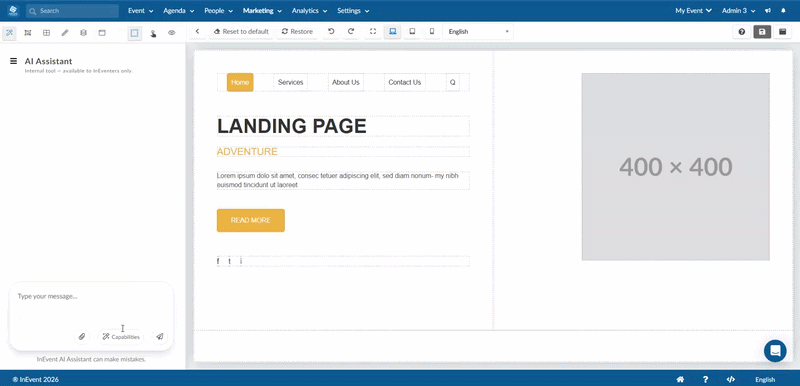
Task: Open the live chat bubble
Action: (775, 351)
